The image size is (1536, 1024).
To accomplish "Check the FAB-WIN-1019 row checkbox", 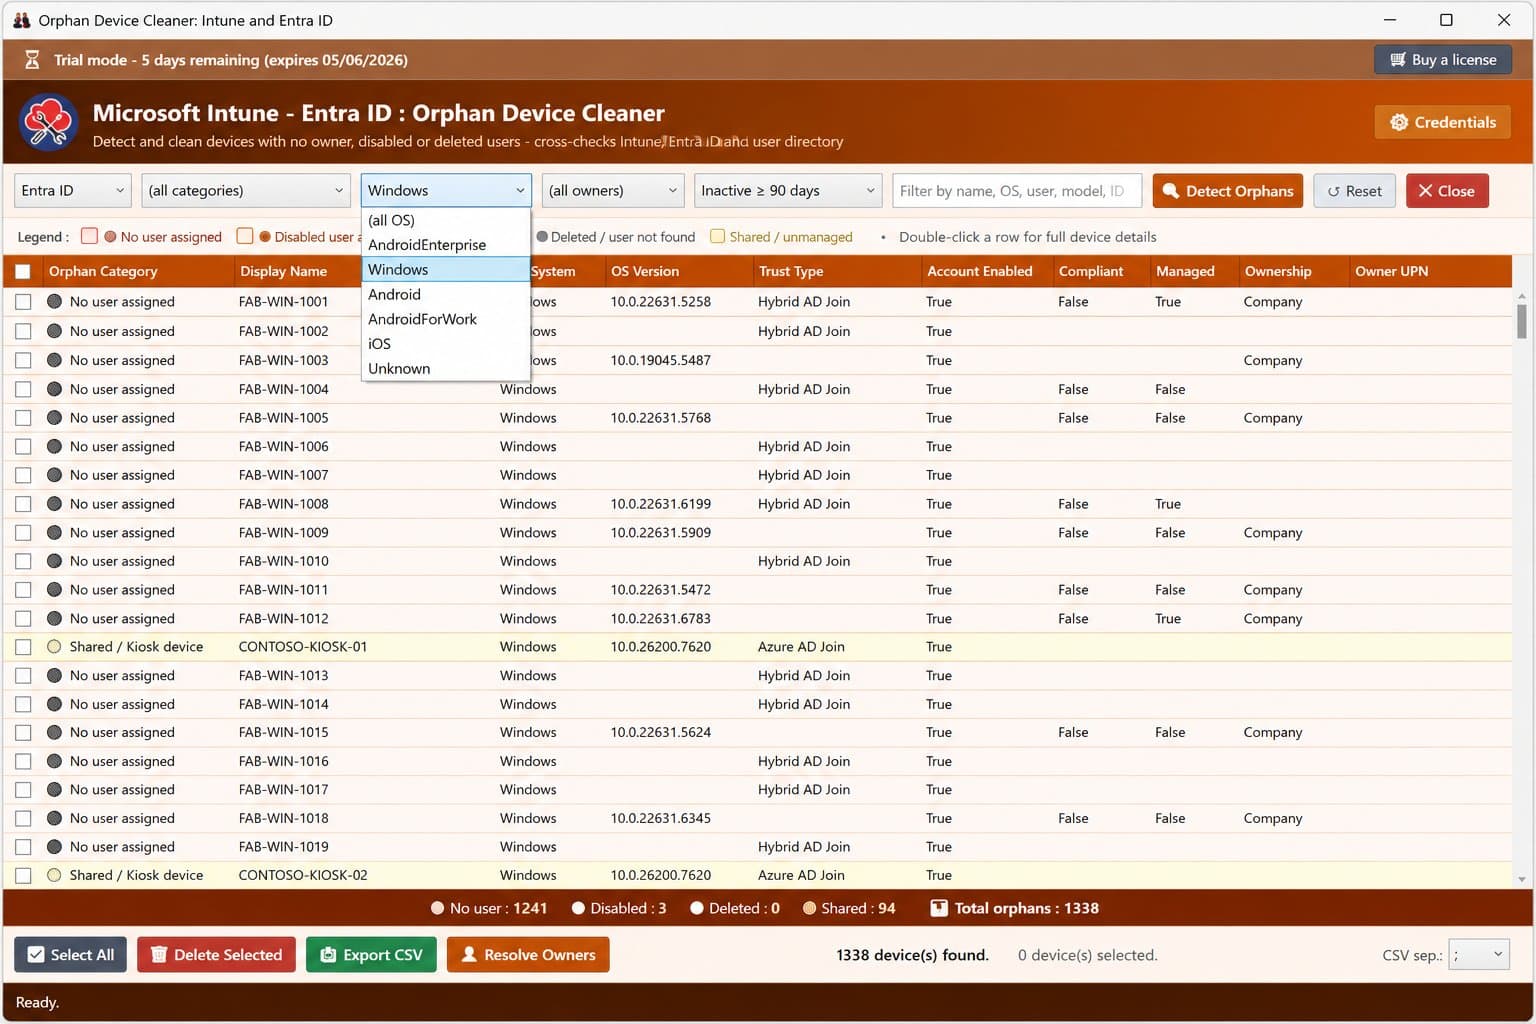I will click(x=23, y=847).
